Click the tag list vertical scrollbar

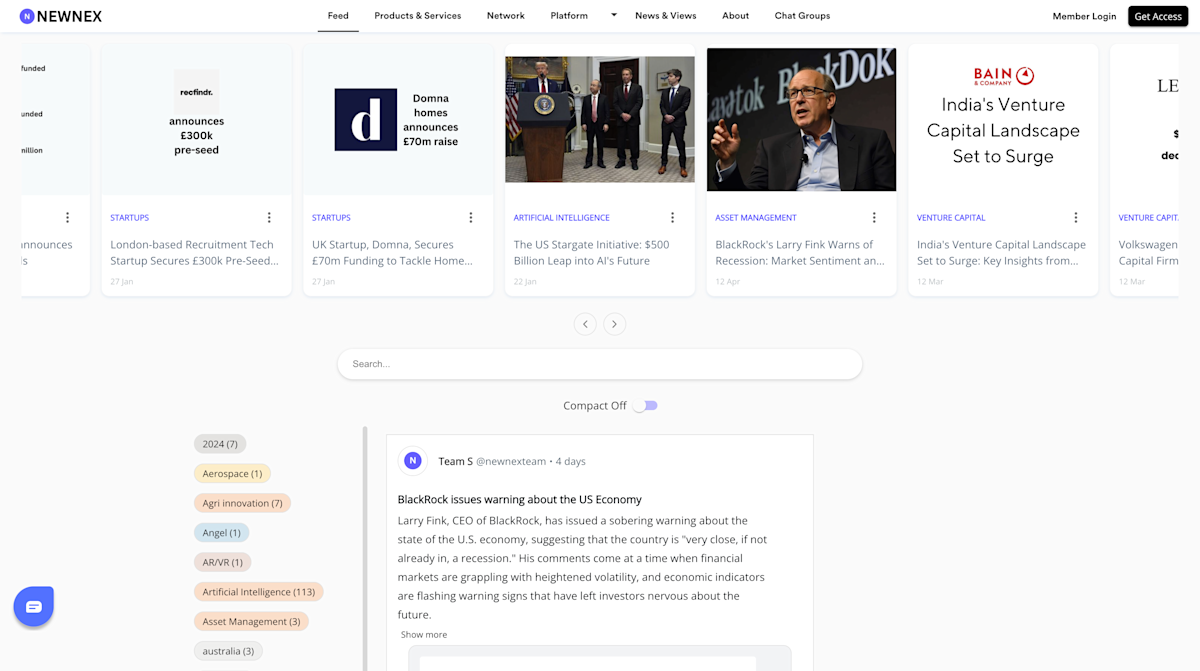pos(365,550)
